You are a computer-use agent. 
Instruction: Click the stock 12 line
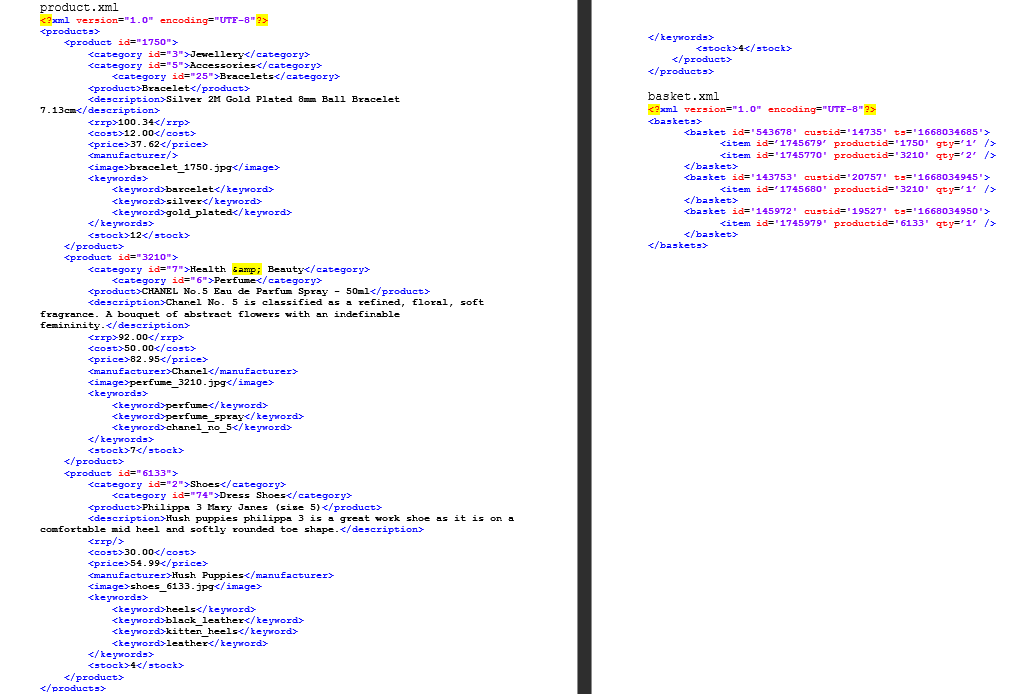pos(139,236)
